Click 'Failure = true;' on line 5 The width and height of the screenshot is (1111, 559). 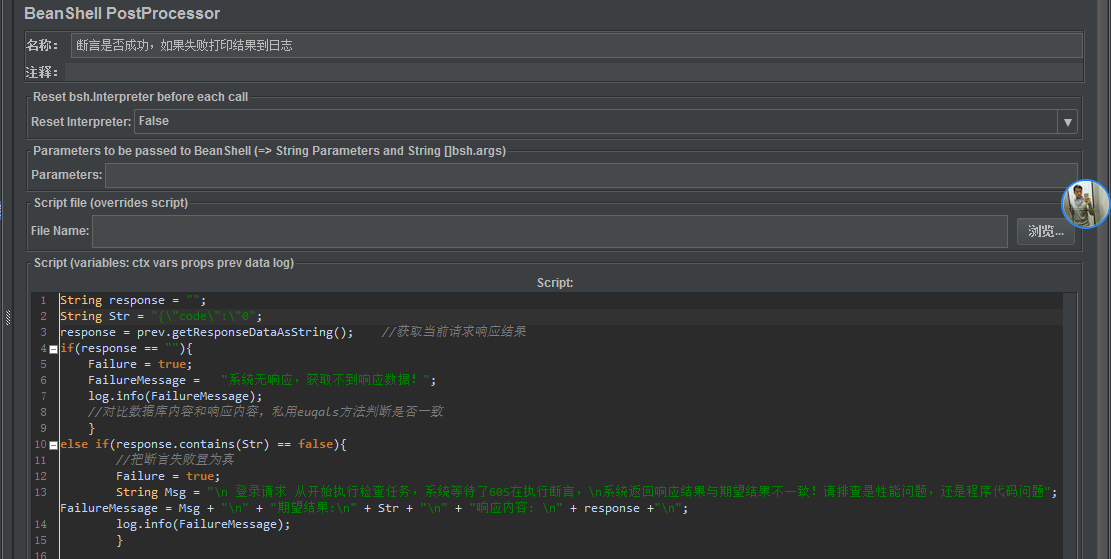tap(140, 364)
